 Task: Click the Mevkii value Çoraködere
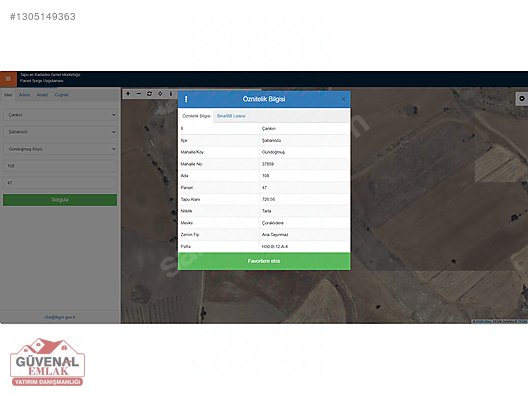pyautogui.click(x=273, y=223)
